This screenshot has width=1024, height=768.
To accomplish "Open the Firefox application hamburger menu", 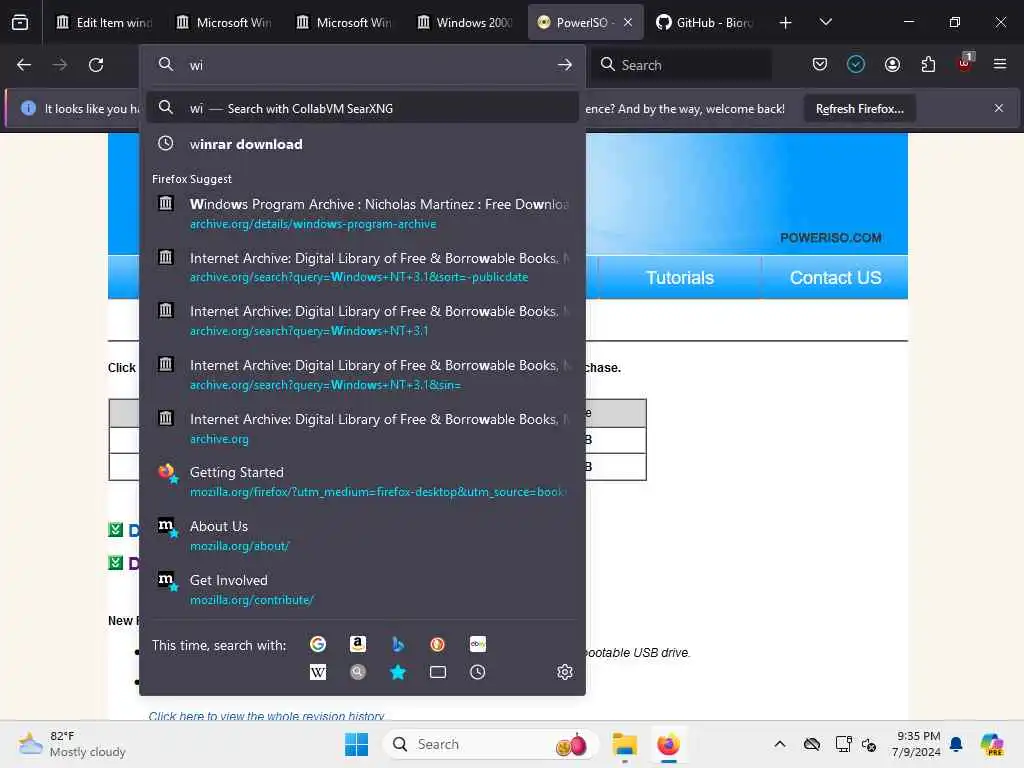I will (1000, 64).
